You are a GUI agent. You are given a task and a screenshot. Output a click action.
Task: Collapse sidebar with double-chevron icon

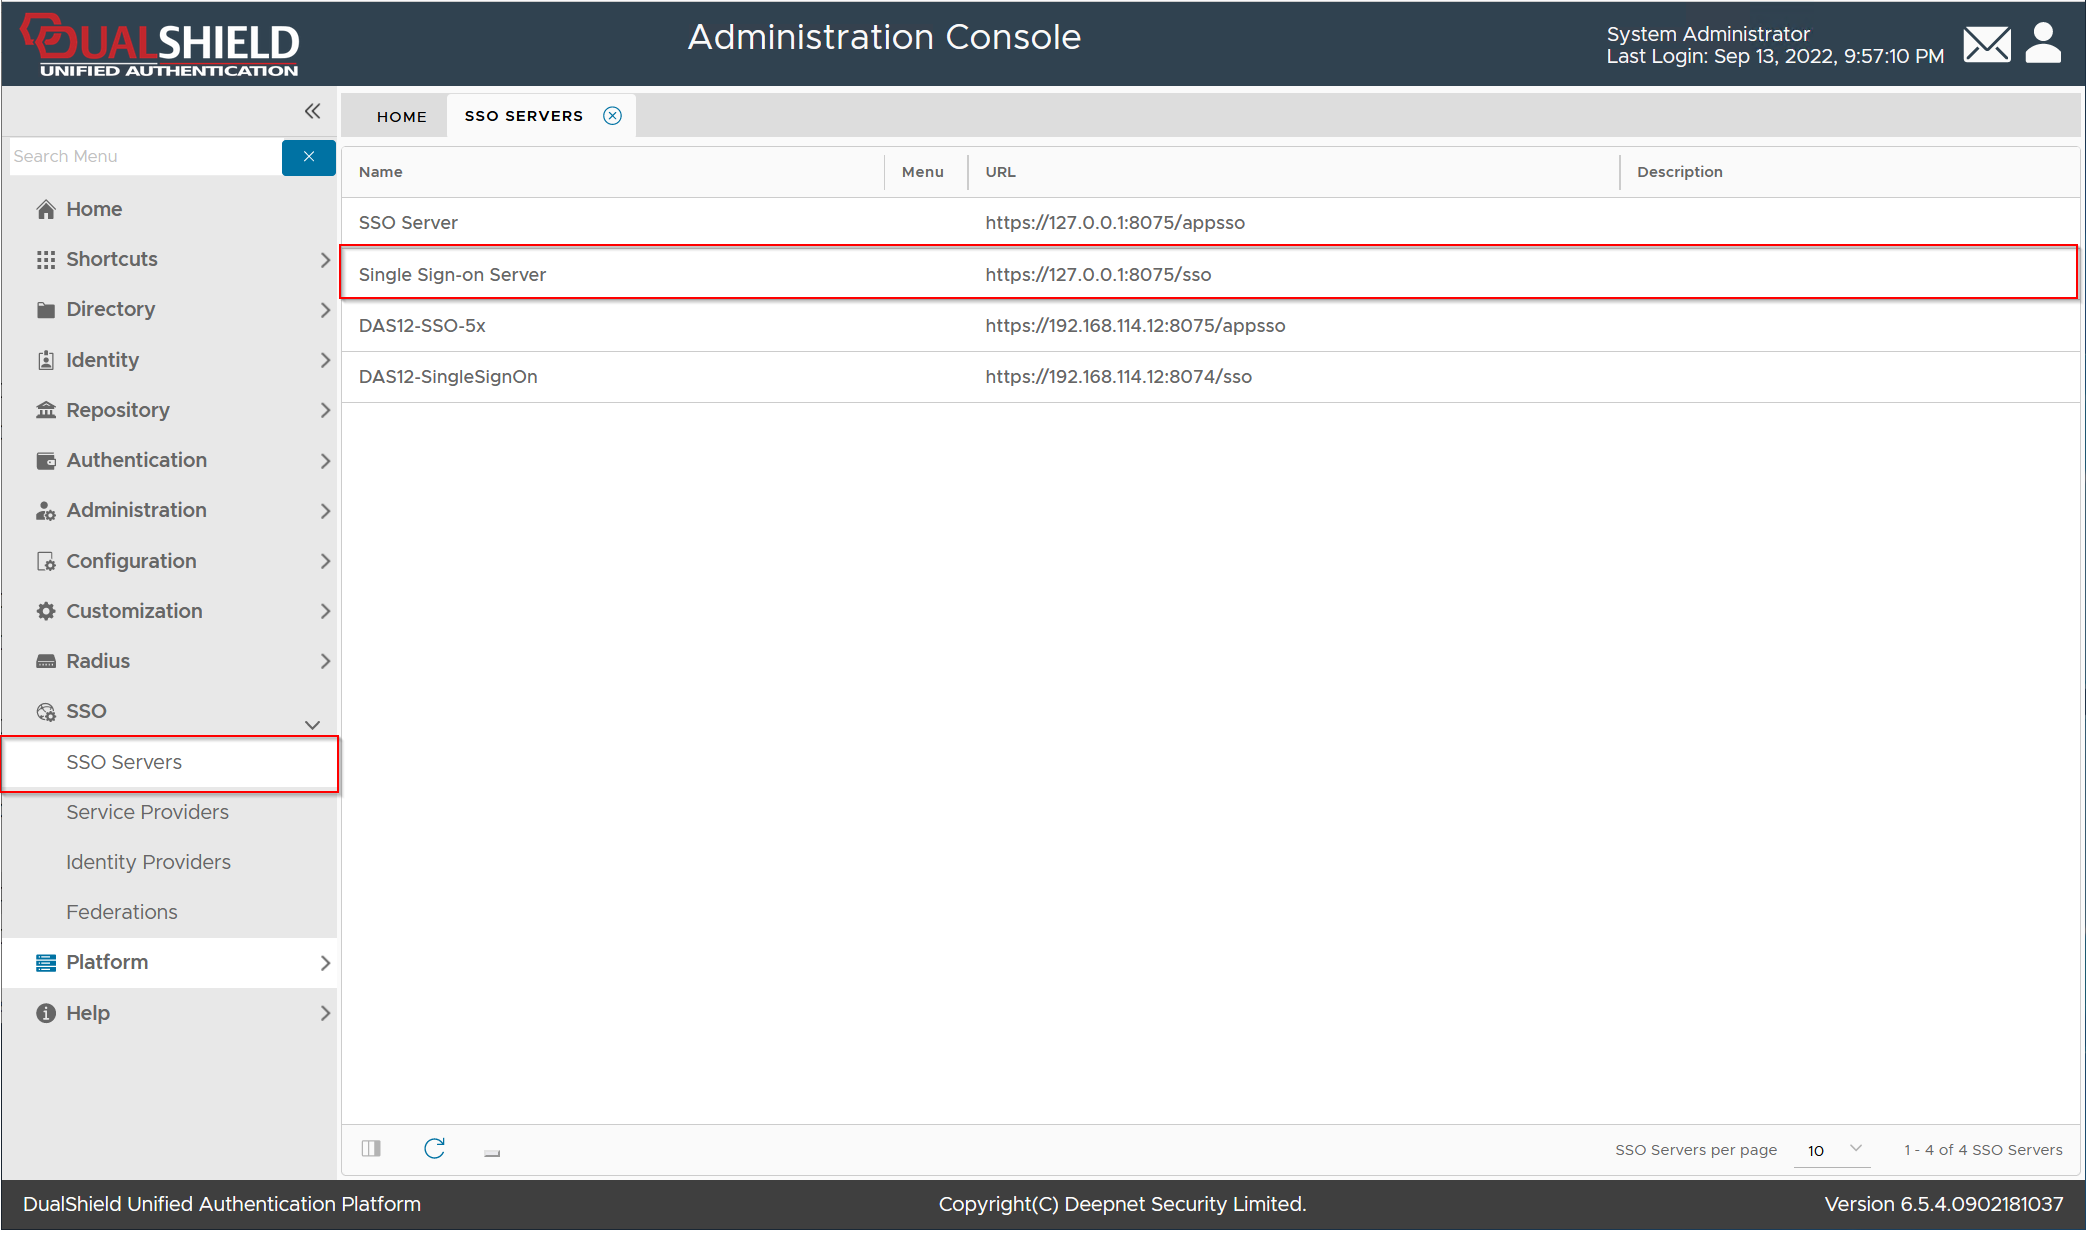pos(312,111)
